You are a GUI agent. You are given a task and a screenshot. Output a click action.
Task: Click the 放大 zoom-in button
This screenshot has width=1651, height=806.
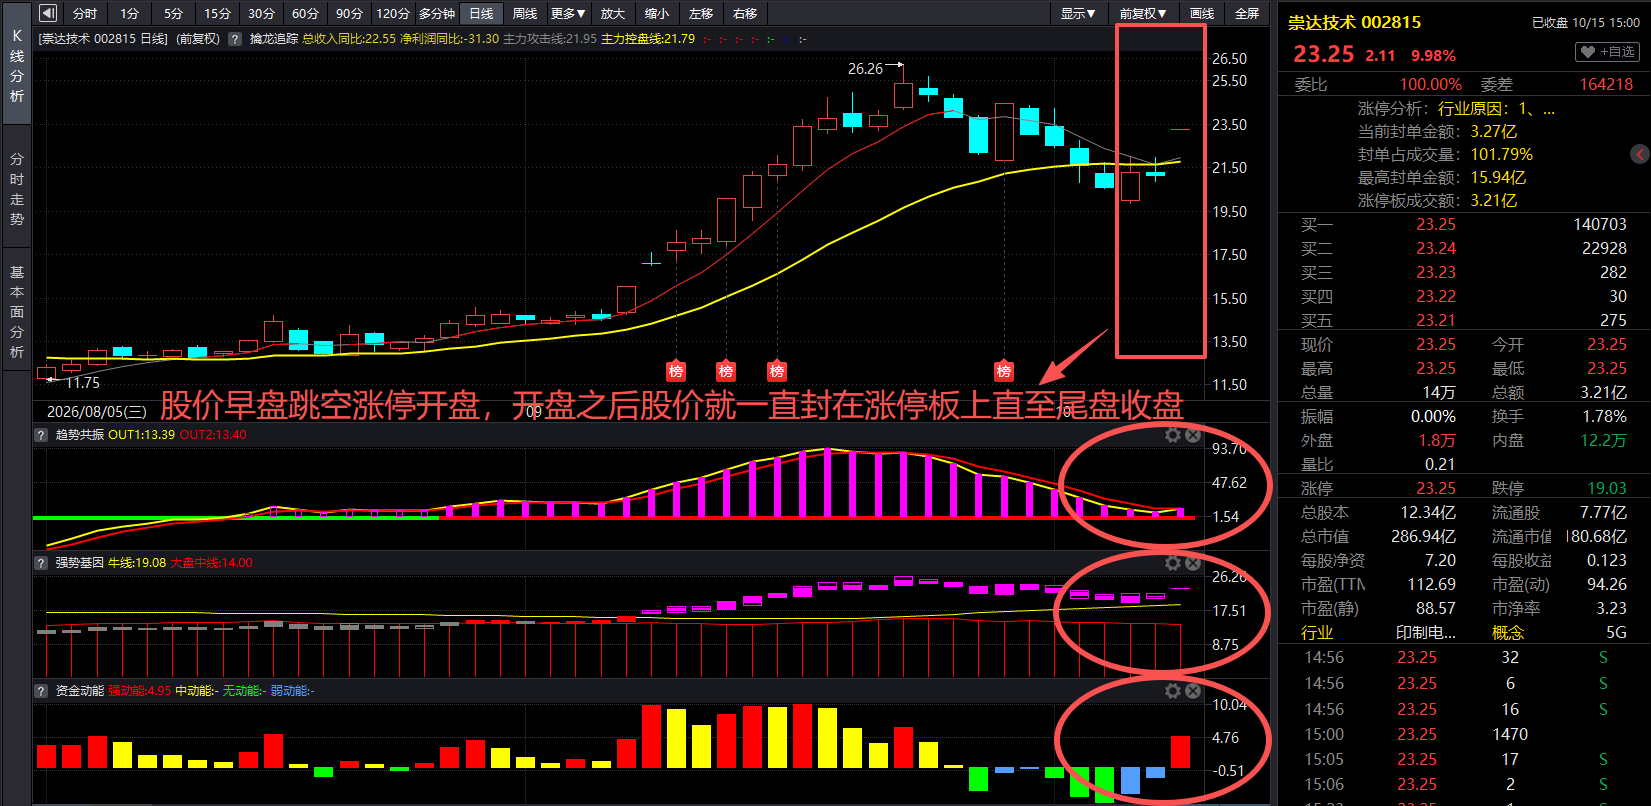point(613,14)
